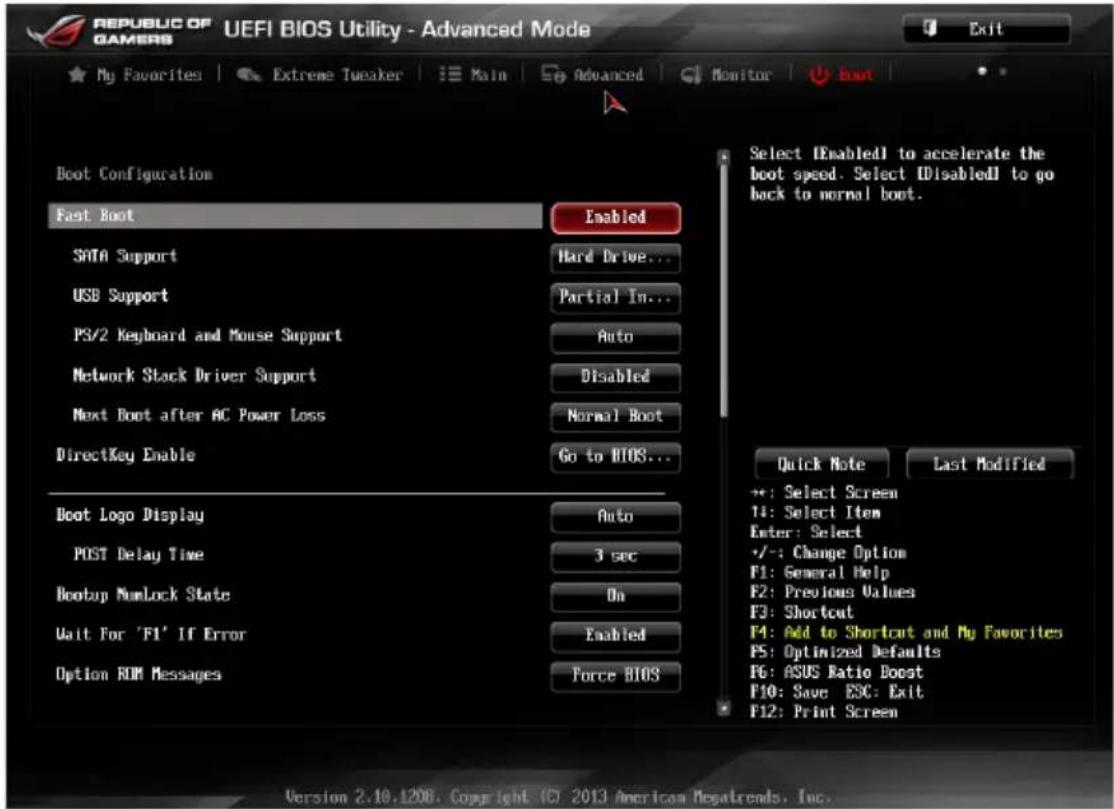
Task: Open the My Favorites tab
Action: pos(135,75)
